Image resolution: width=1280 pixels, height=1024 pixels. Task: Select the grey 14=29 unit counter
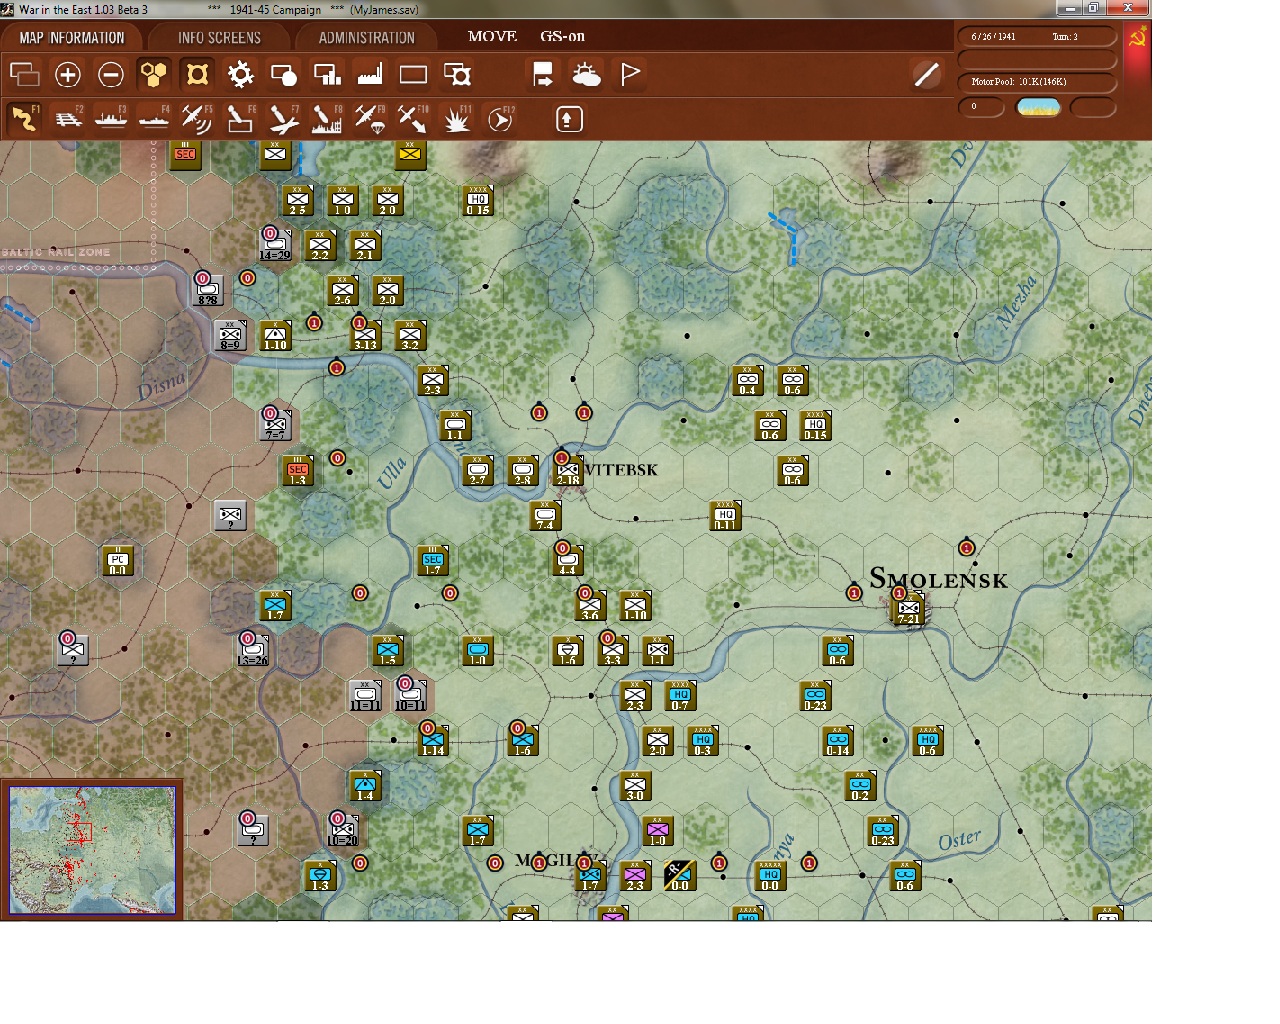(275, 245)
